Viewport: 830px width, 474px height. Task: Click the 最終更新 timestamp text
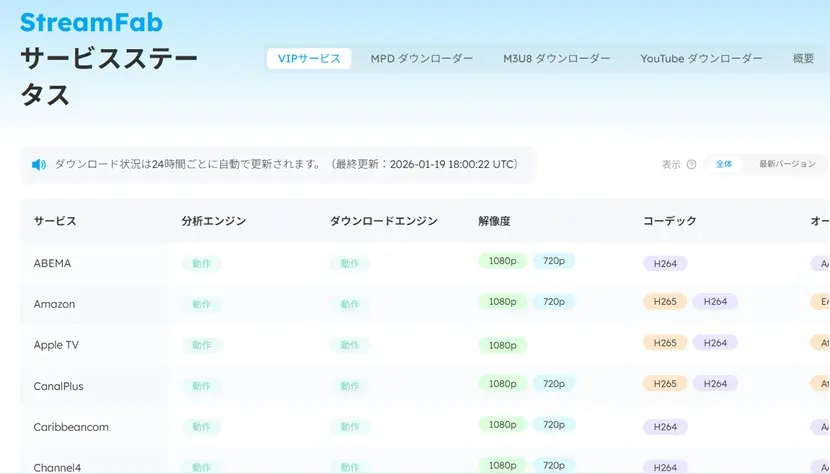coord(424,164)
